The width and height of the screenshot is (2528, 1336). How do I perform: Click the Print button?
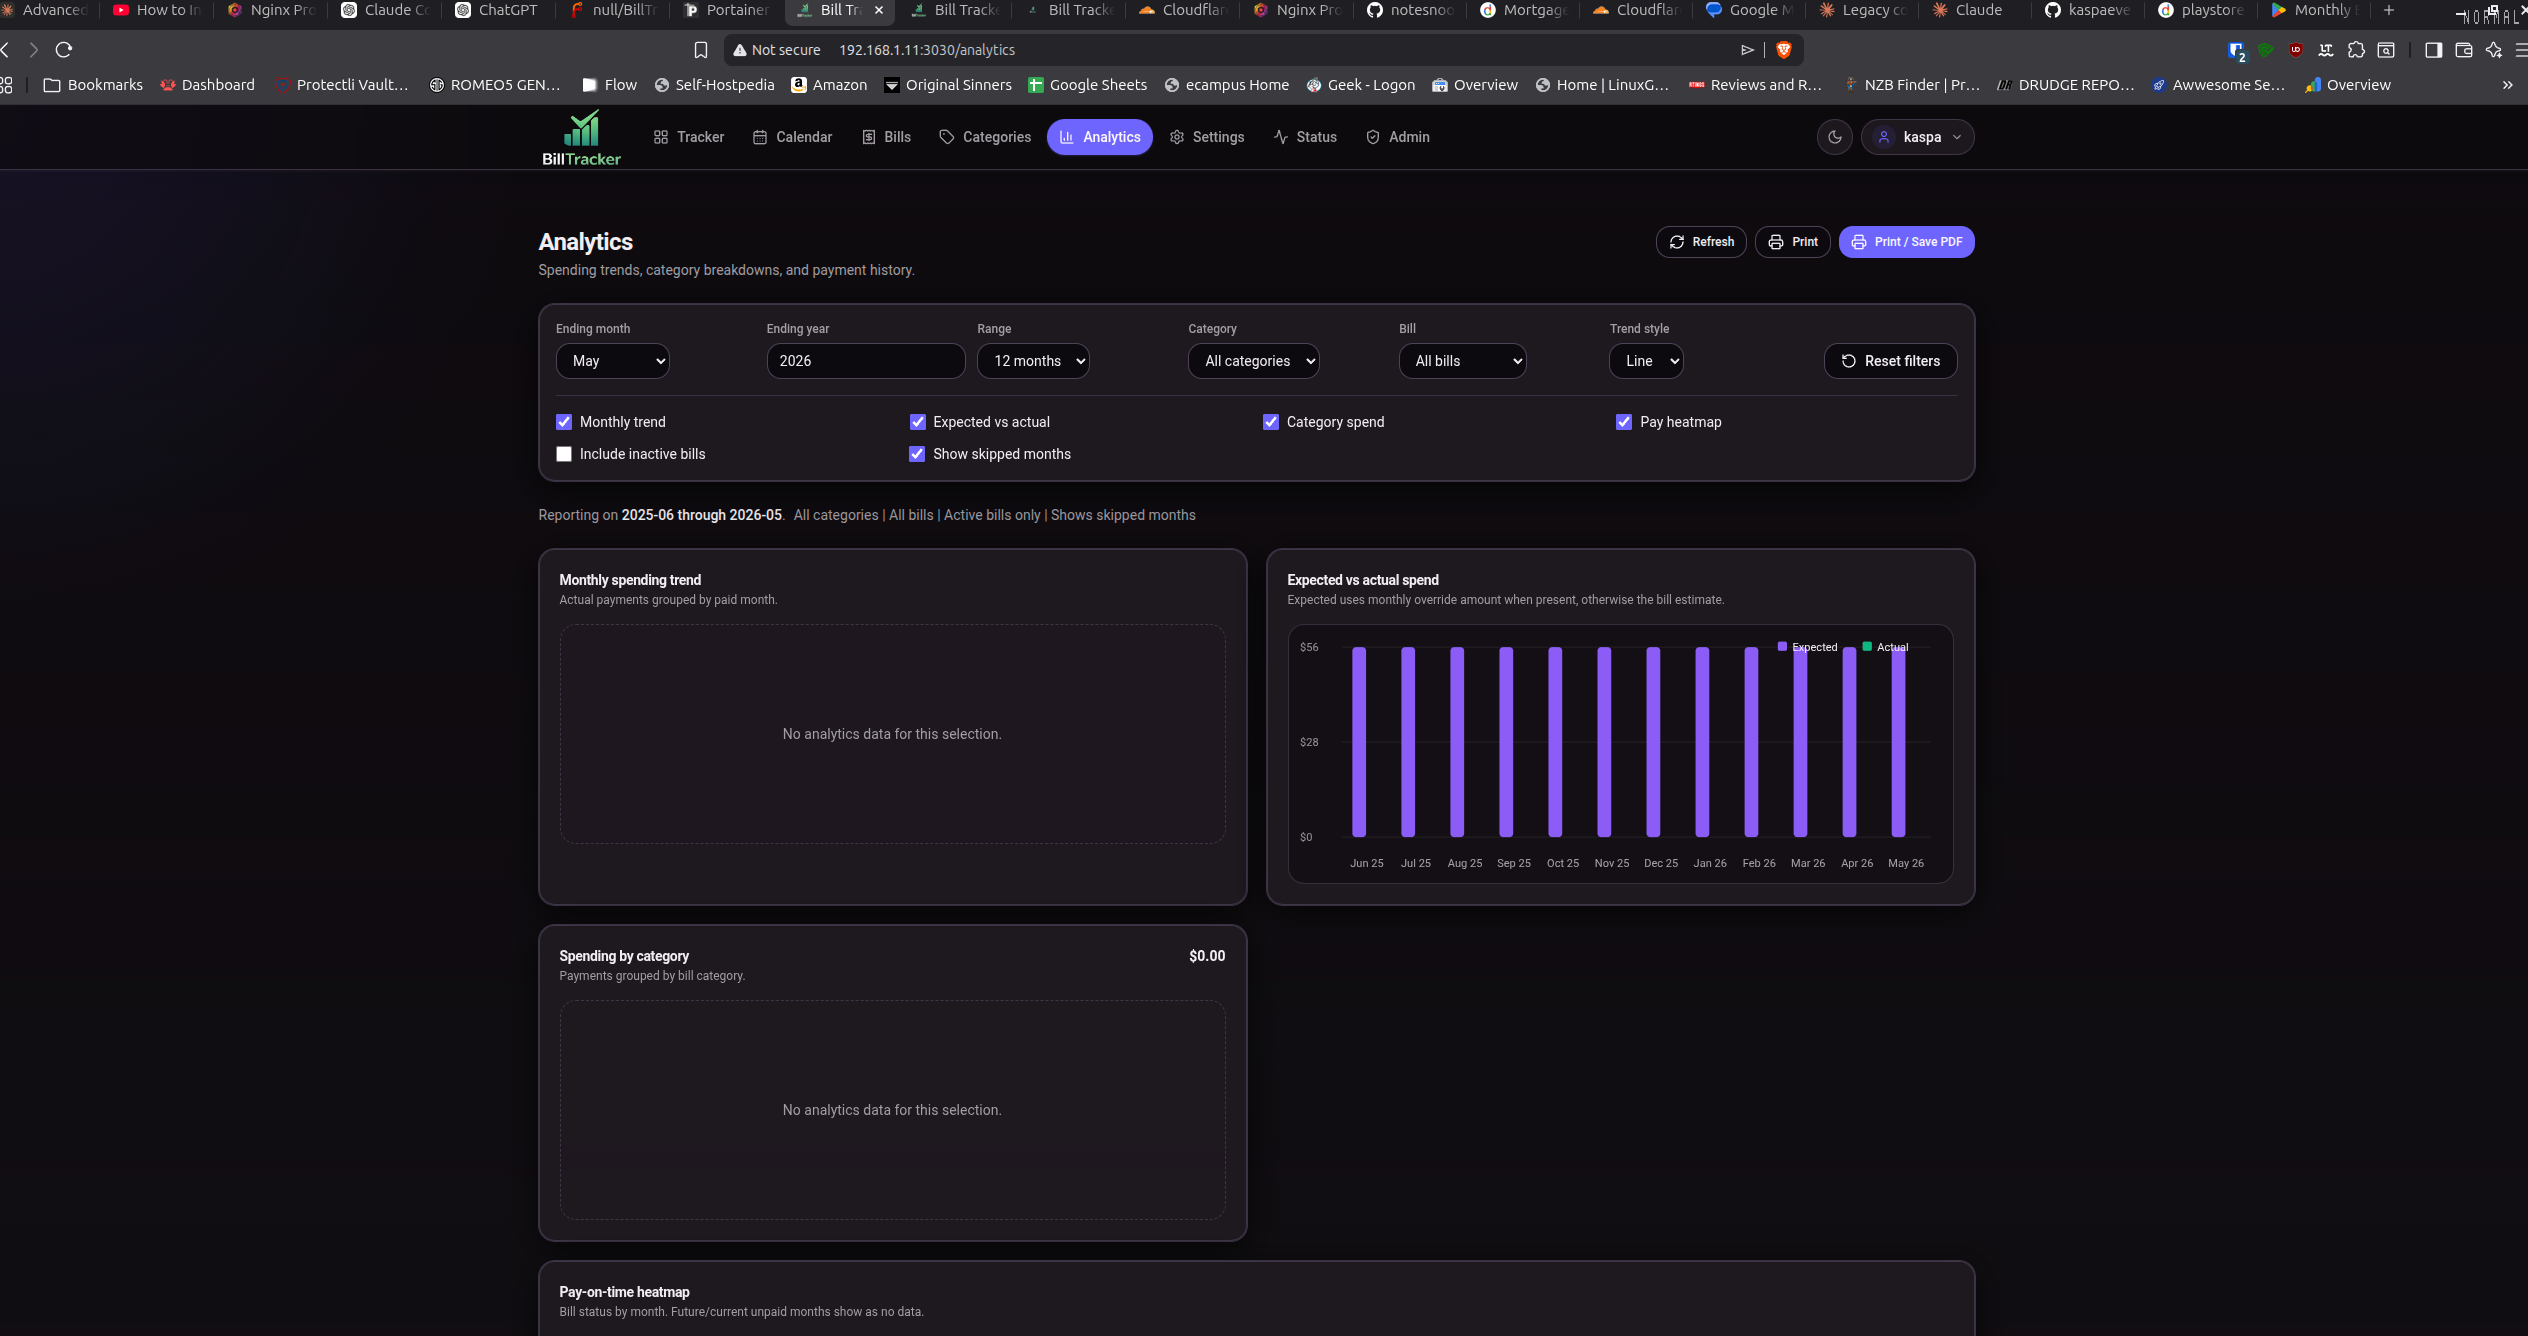coord(1793,242)
